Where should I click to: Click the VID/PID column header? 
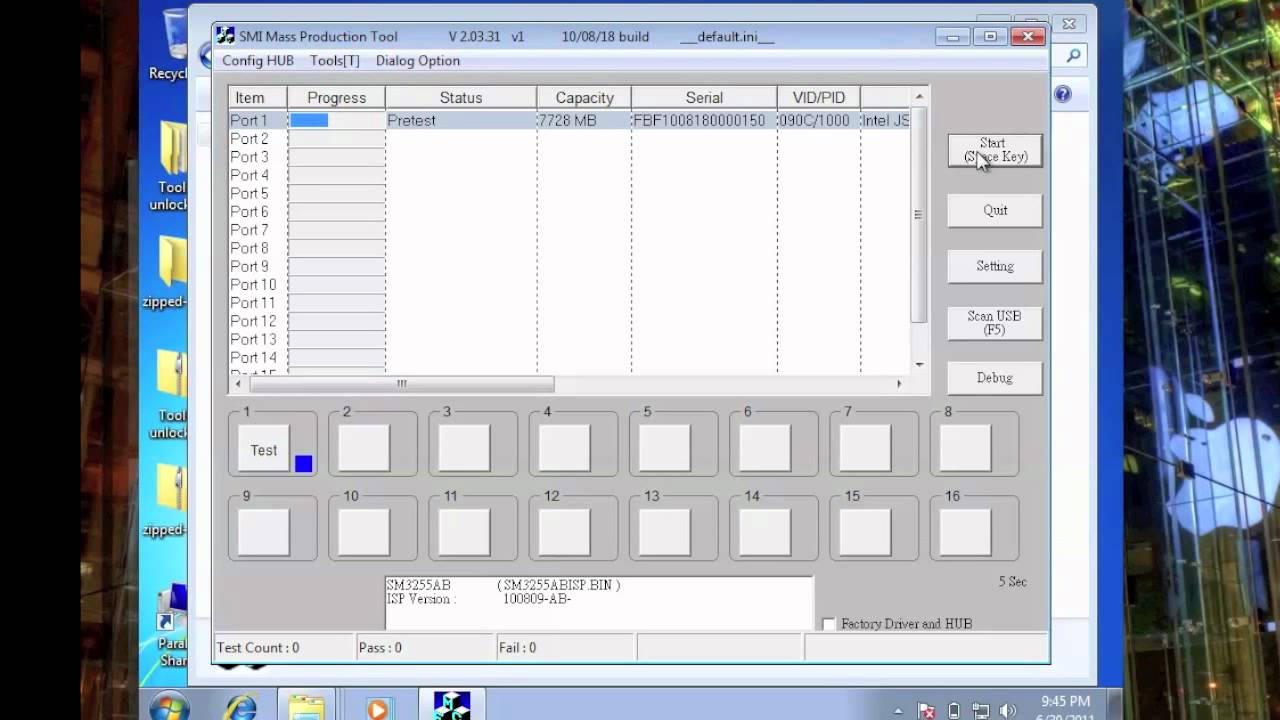819,98
